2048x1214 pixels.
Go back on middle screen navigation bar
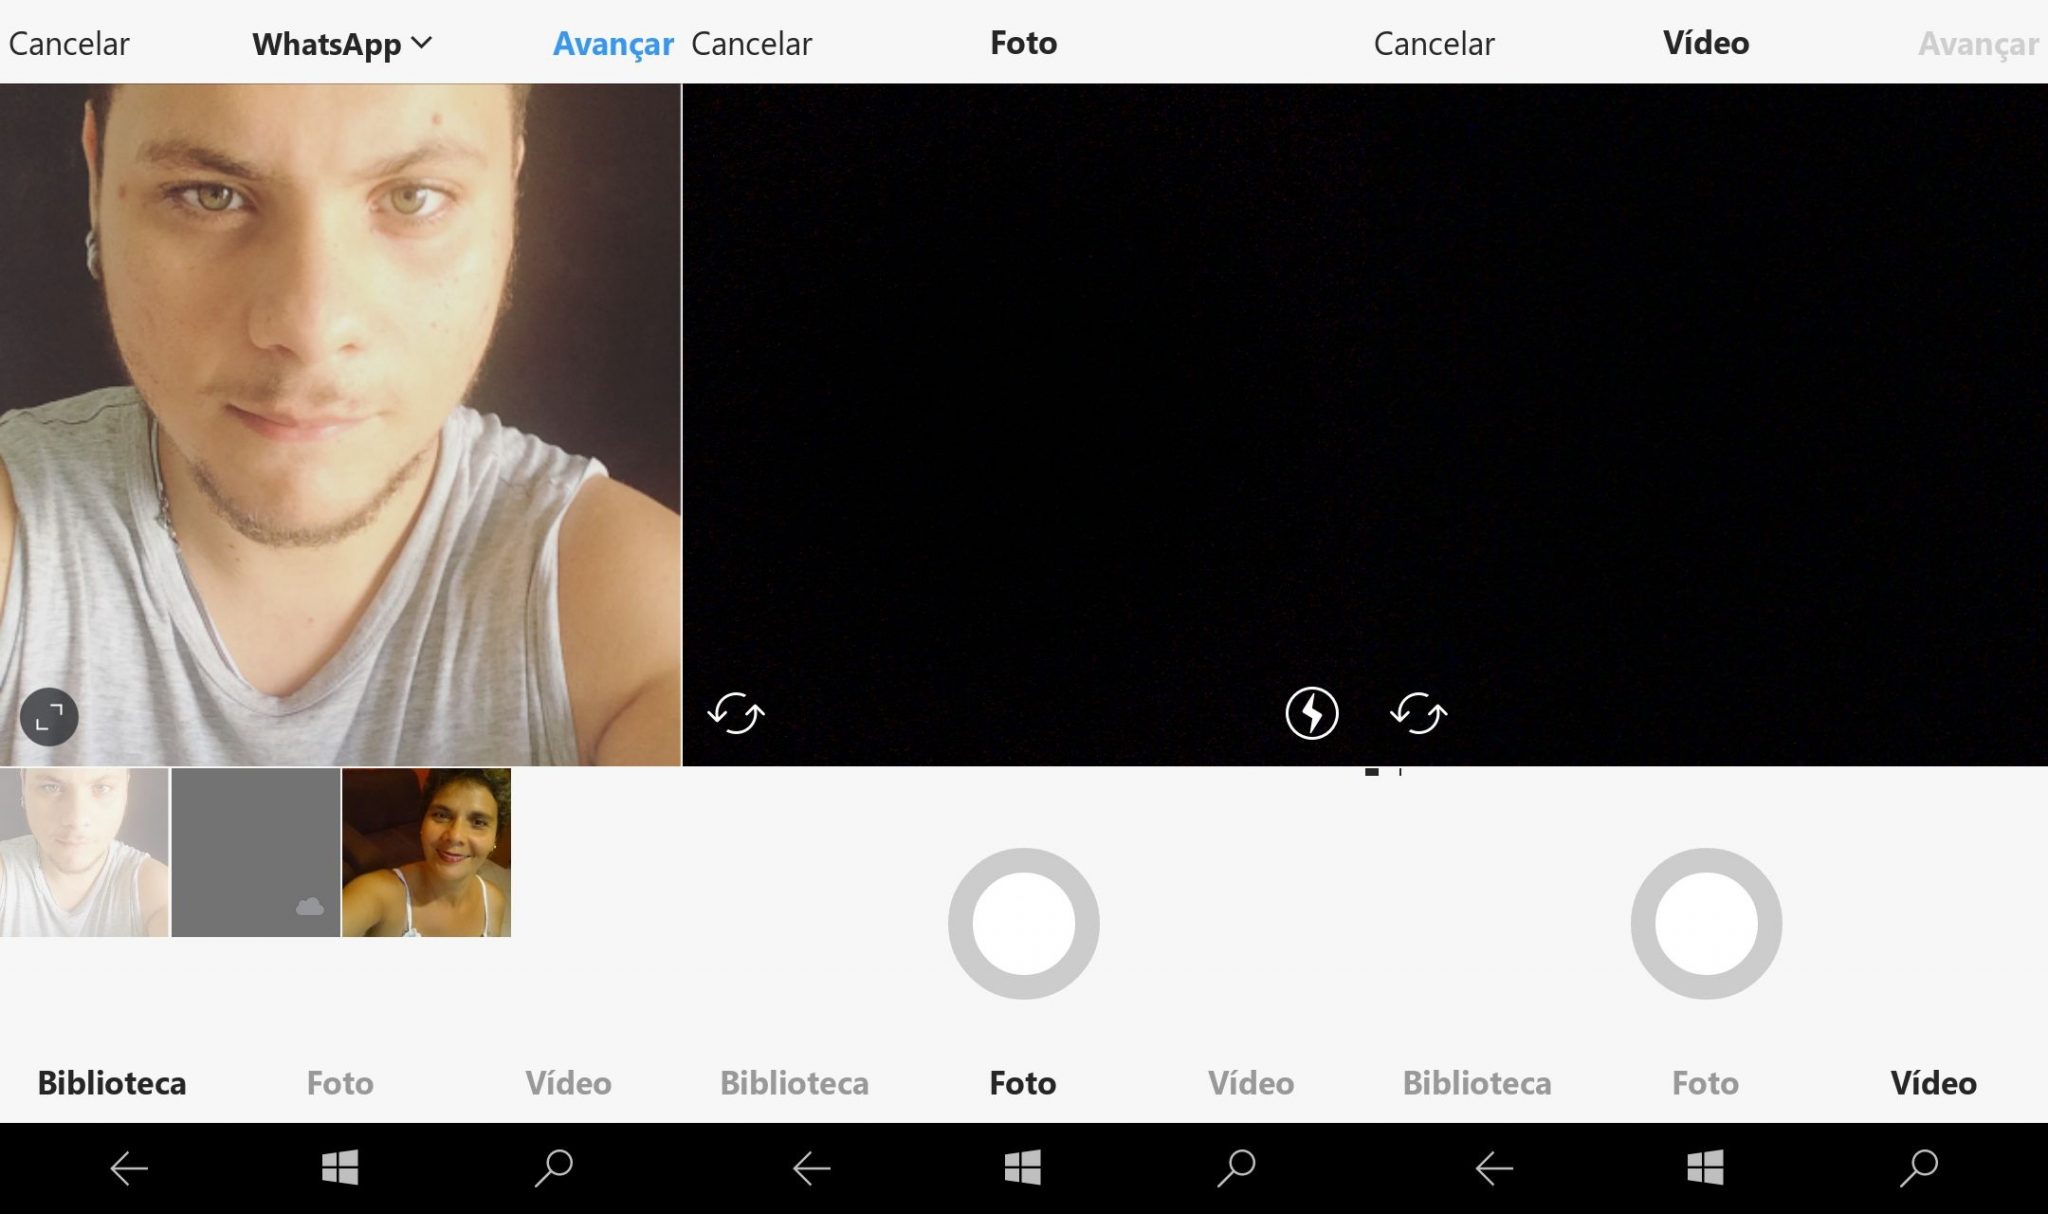click(x=811, y=1167)
